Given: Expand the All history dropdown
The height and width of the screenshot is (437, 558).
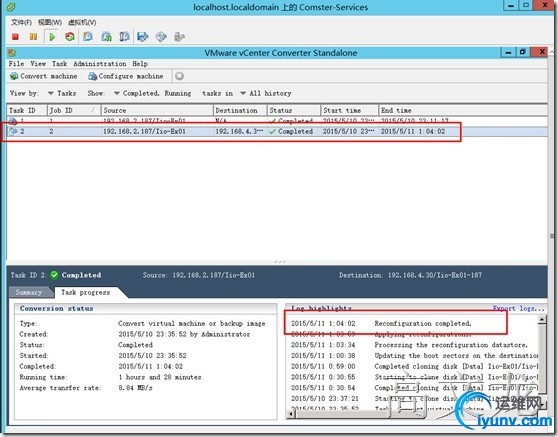Looking at the screenshot, I should click(266, 93).
